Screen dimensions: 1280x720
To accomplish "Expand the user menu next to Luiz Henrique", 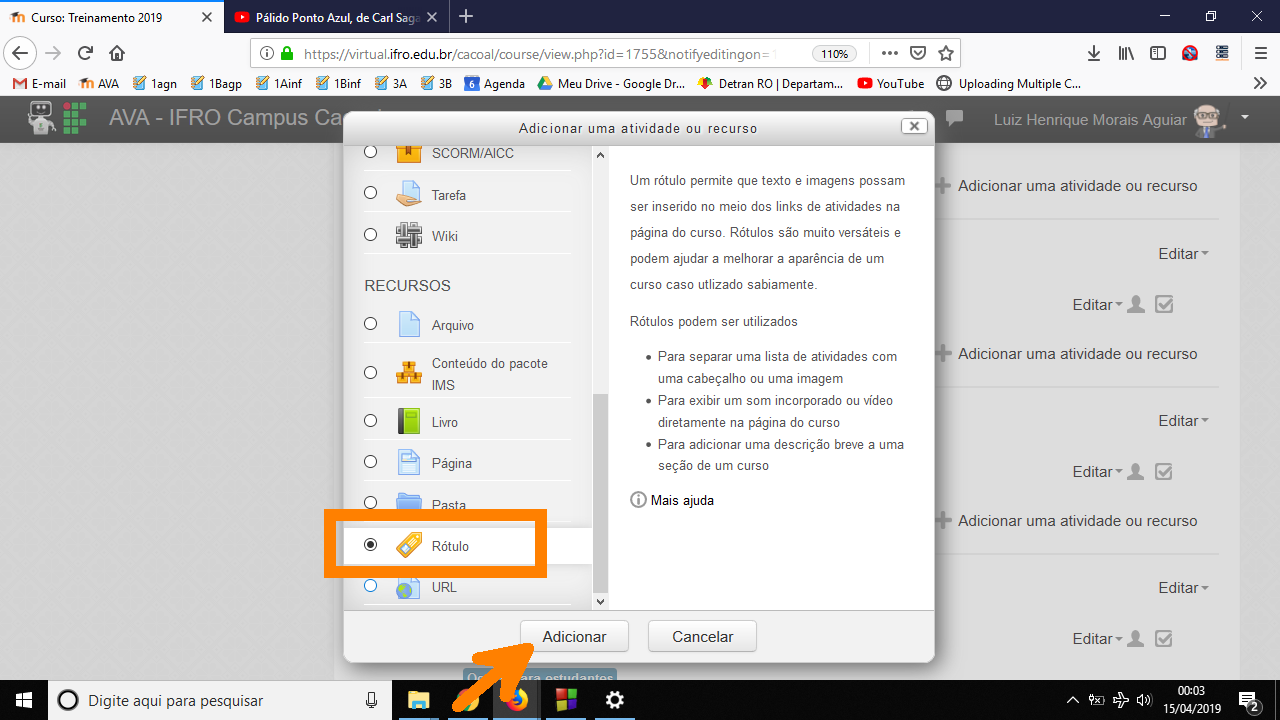I will (1245, 118).
